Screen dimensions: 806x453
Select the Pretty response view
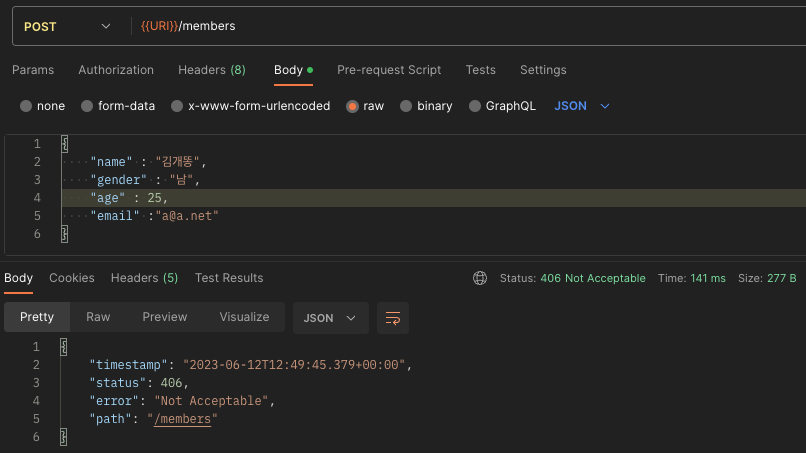click(37, 317)
